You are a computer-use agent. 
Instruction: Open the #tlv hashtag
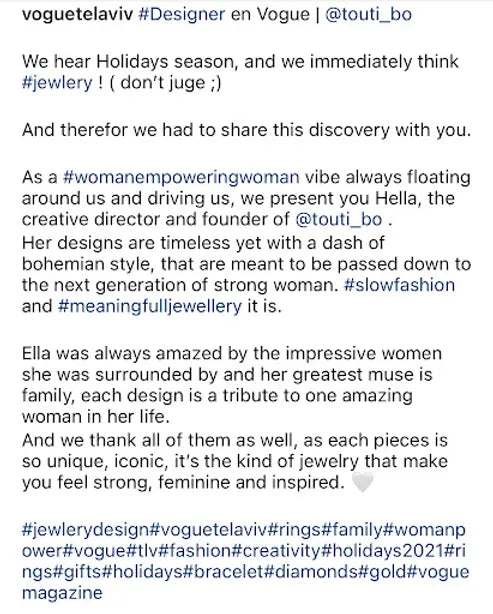coord(143,551)
